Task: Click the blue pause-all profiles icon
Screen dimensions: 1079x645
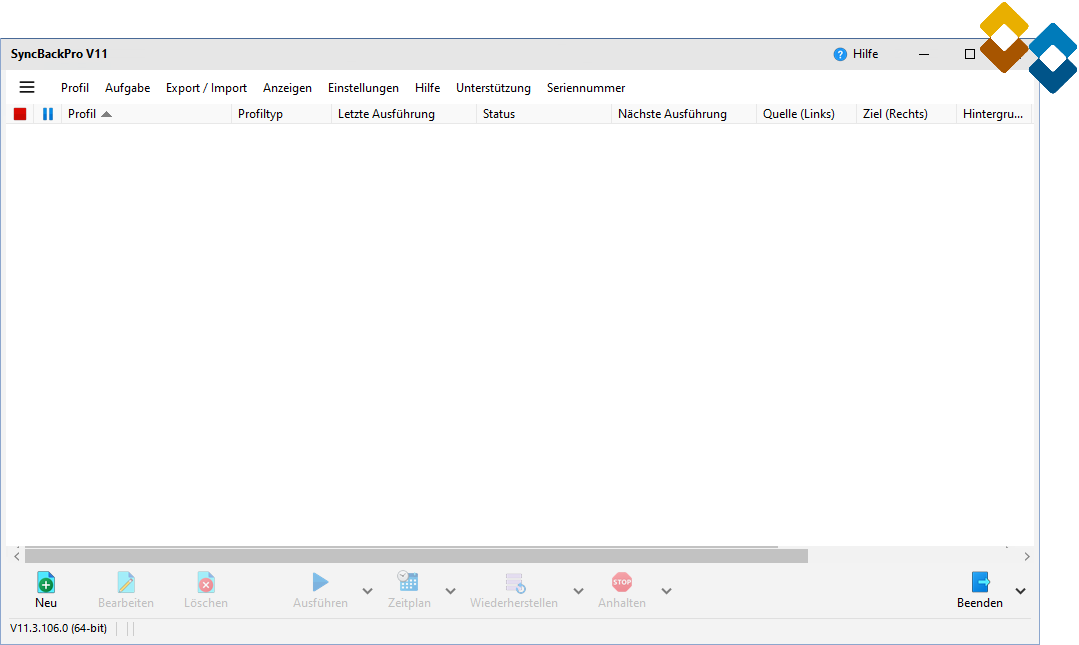Action: [x=47, y=114]
